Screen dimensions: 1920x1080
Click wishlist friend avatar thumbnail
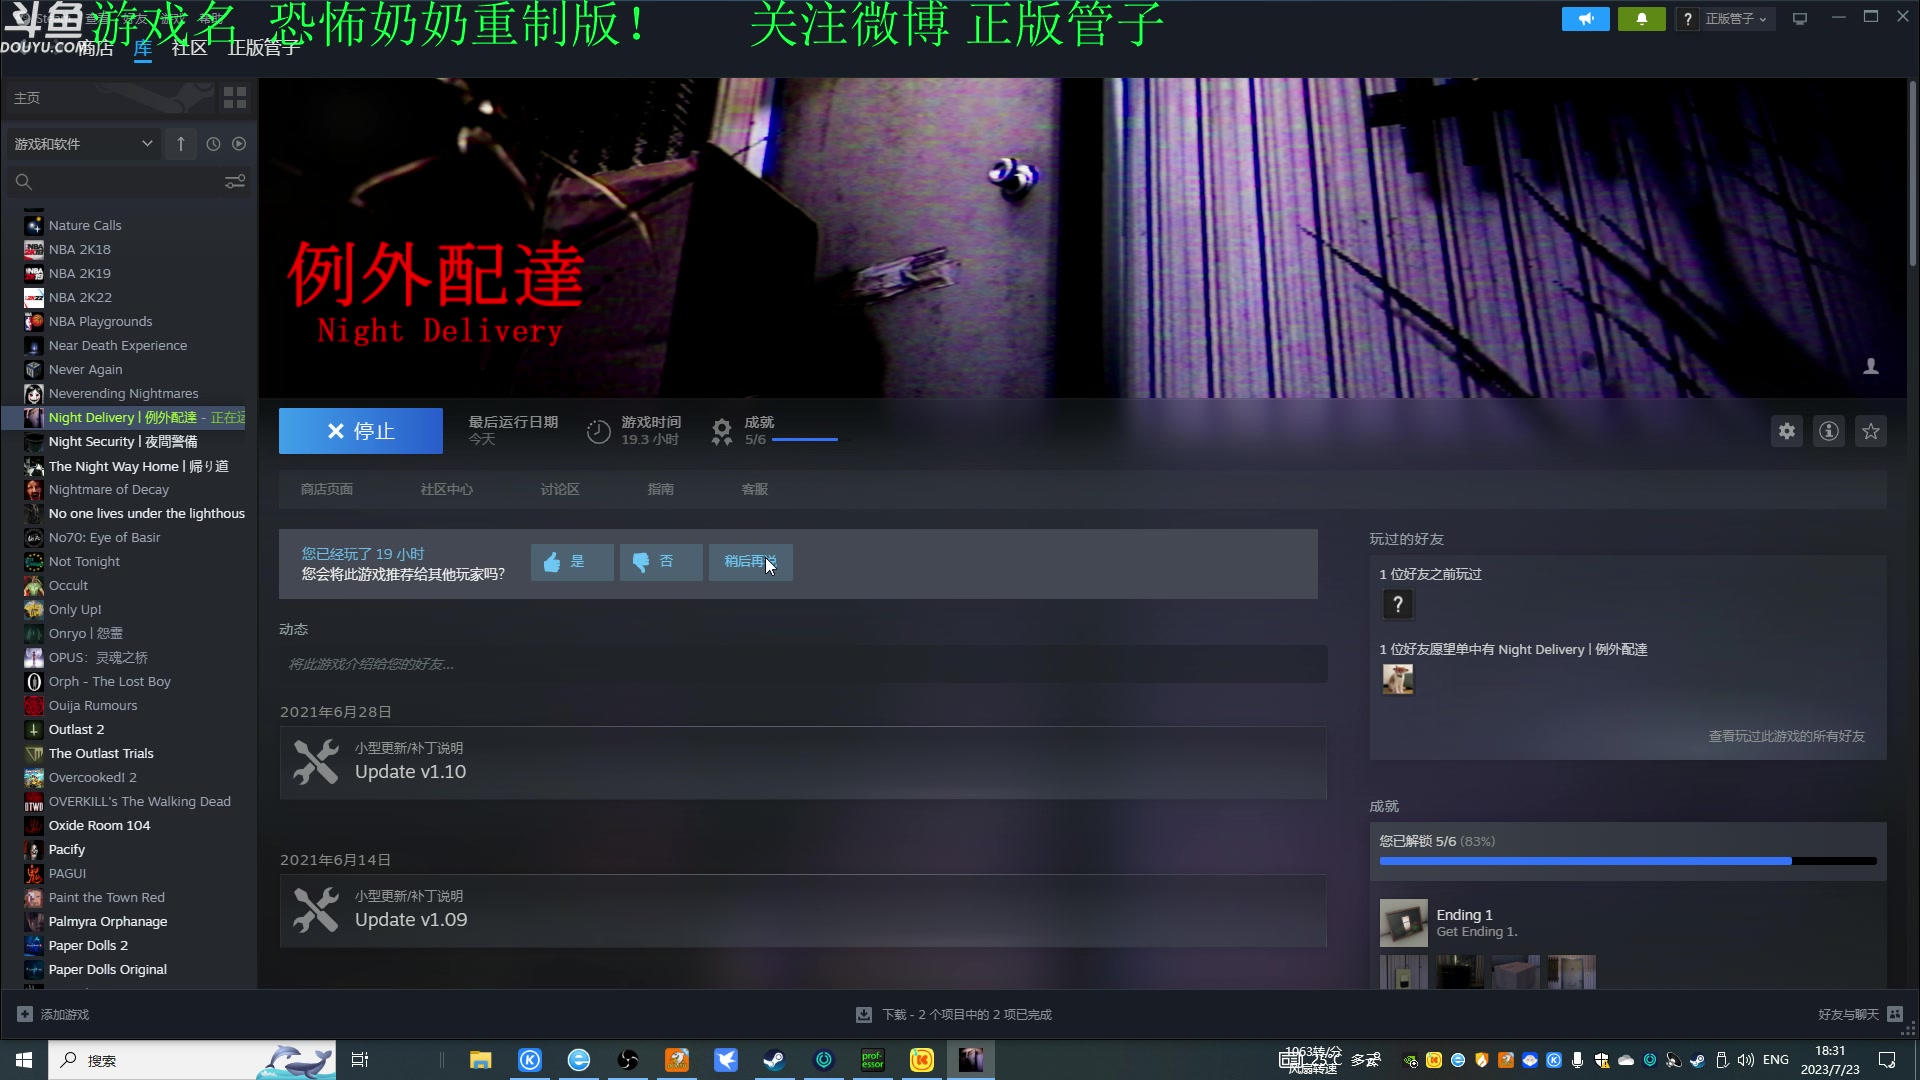(x=1398, y=679)
